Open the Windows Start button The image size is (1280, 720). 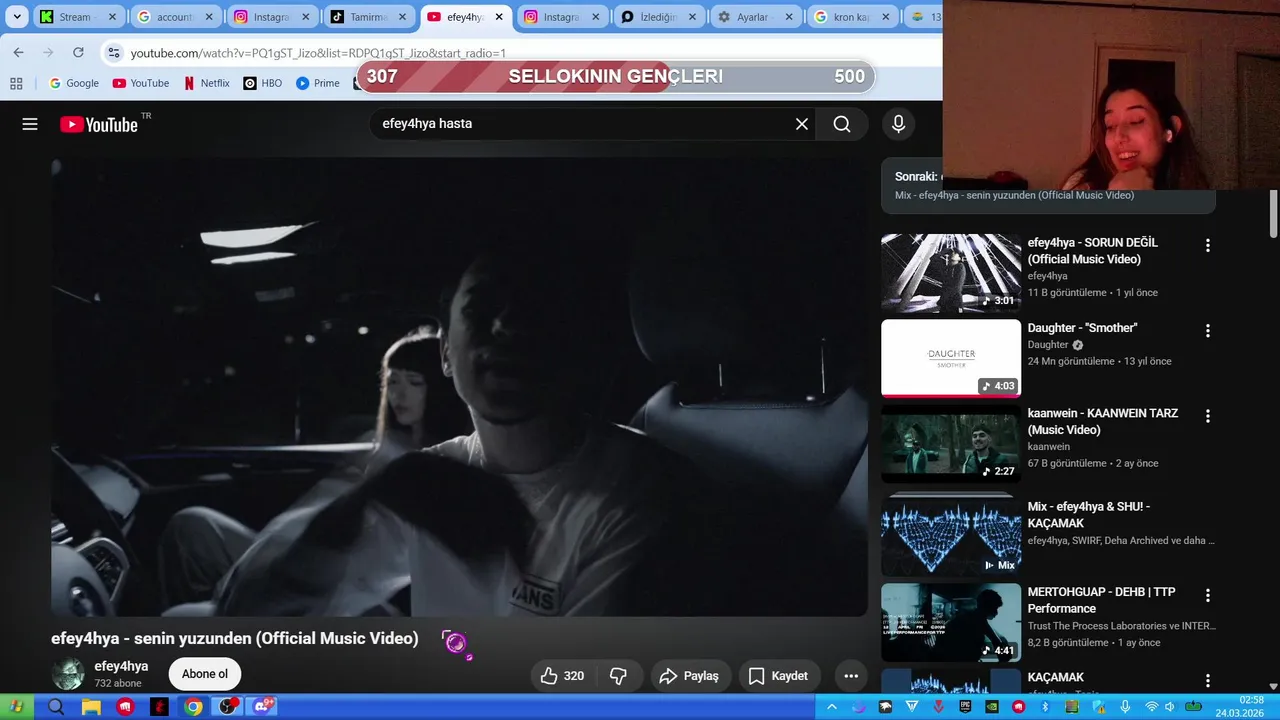click(16, 707)
